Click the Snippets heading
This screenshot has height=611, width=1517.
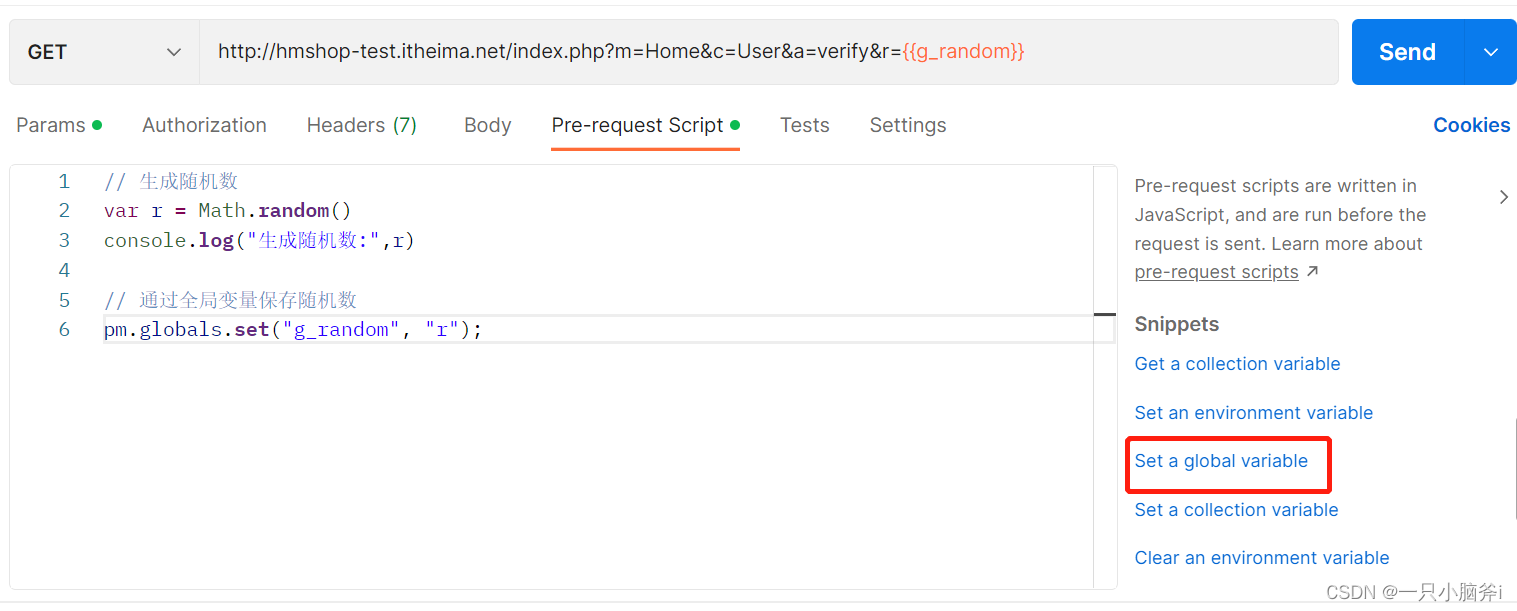pyautogui.click(x=1176, y=324)
